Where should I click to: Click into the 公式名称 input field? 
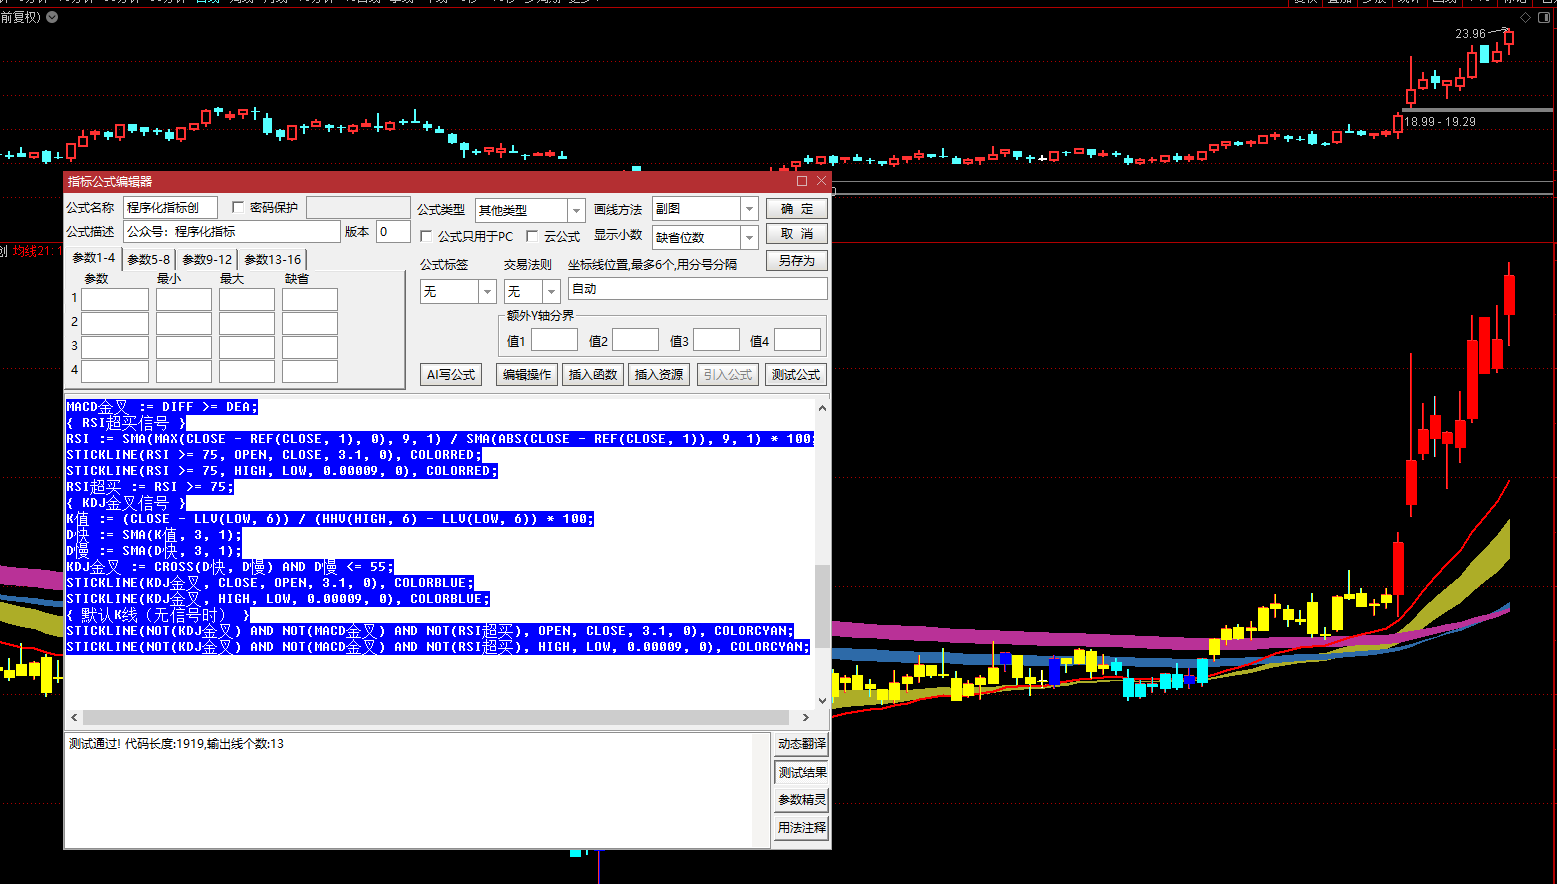pos(170,208)
